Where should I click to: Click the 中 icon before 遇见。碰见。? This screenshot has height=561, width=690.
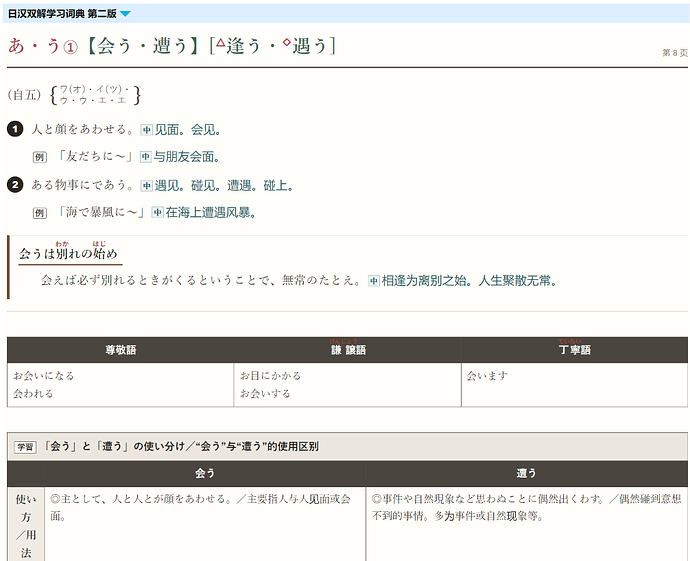[x=147, y=186]
